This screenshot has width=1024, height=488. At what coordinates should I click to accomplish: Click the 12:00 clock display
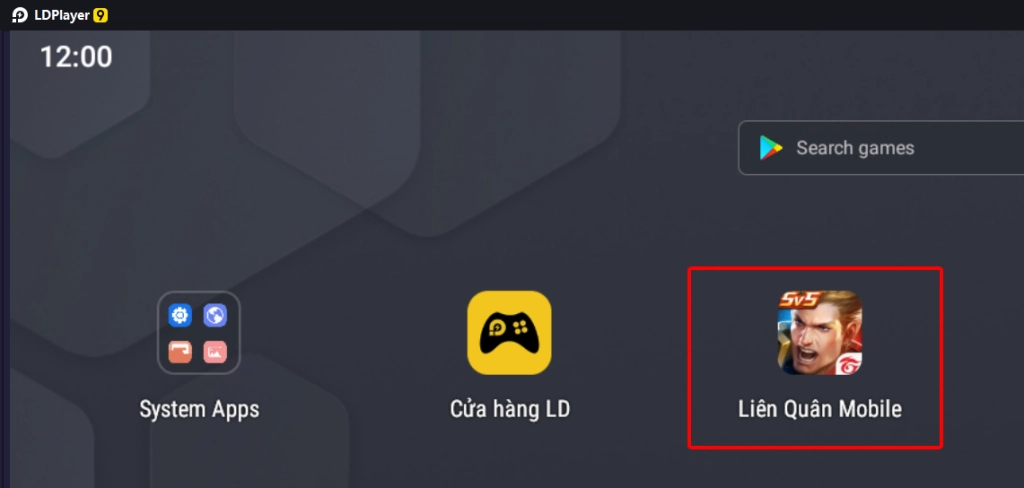coord(76,57)
